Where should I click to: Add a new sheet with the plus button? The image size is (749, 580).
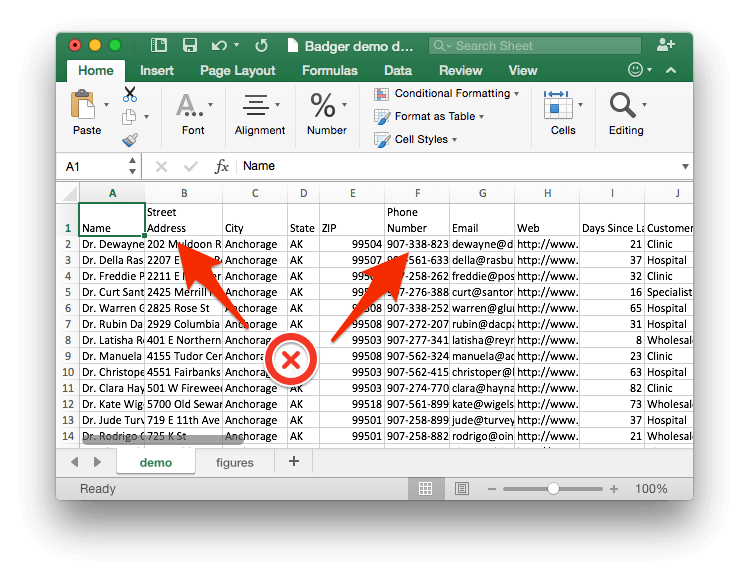pyautogui.click(x=294, y=461)
